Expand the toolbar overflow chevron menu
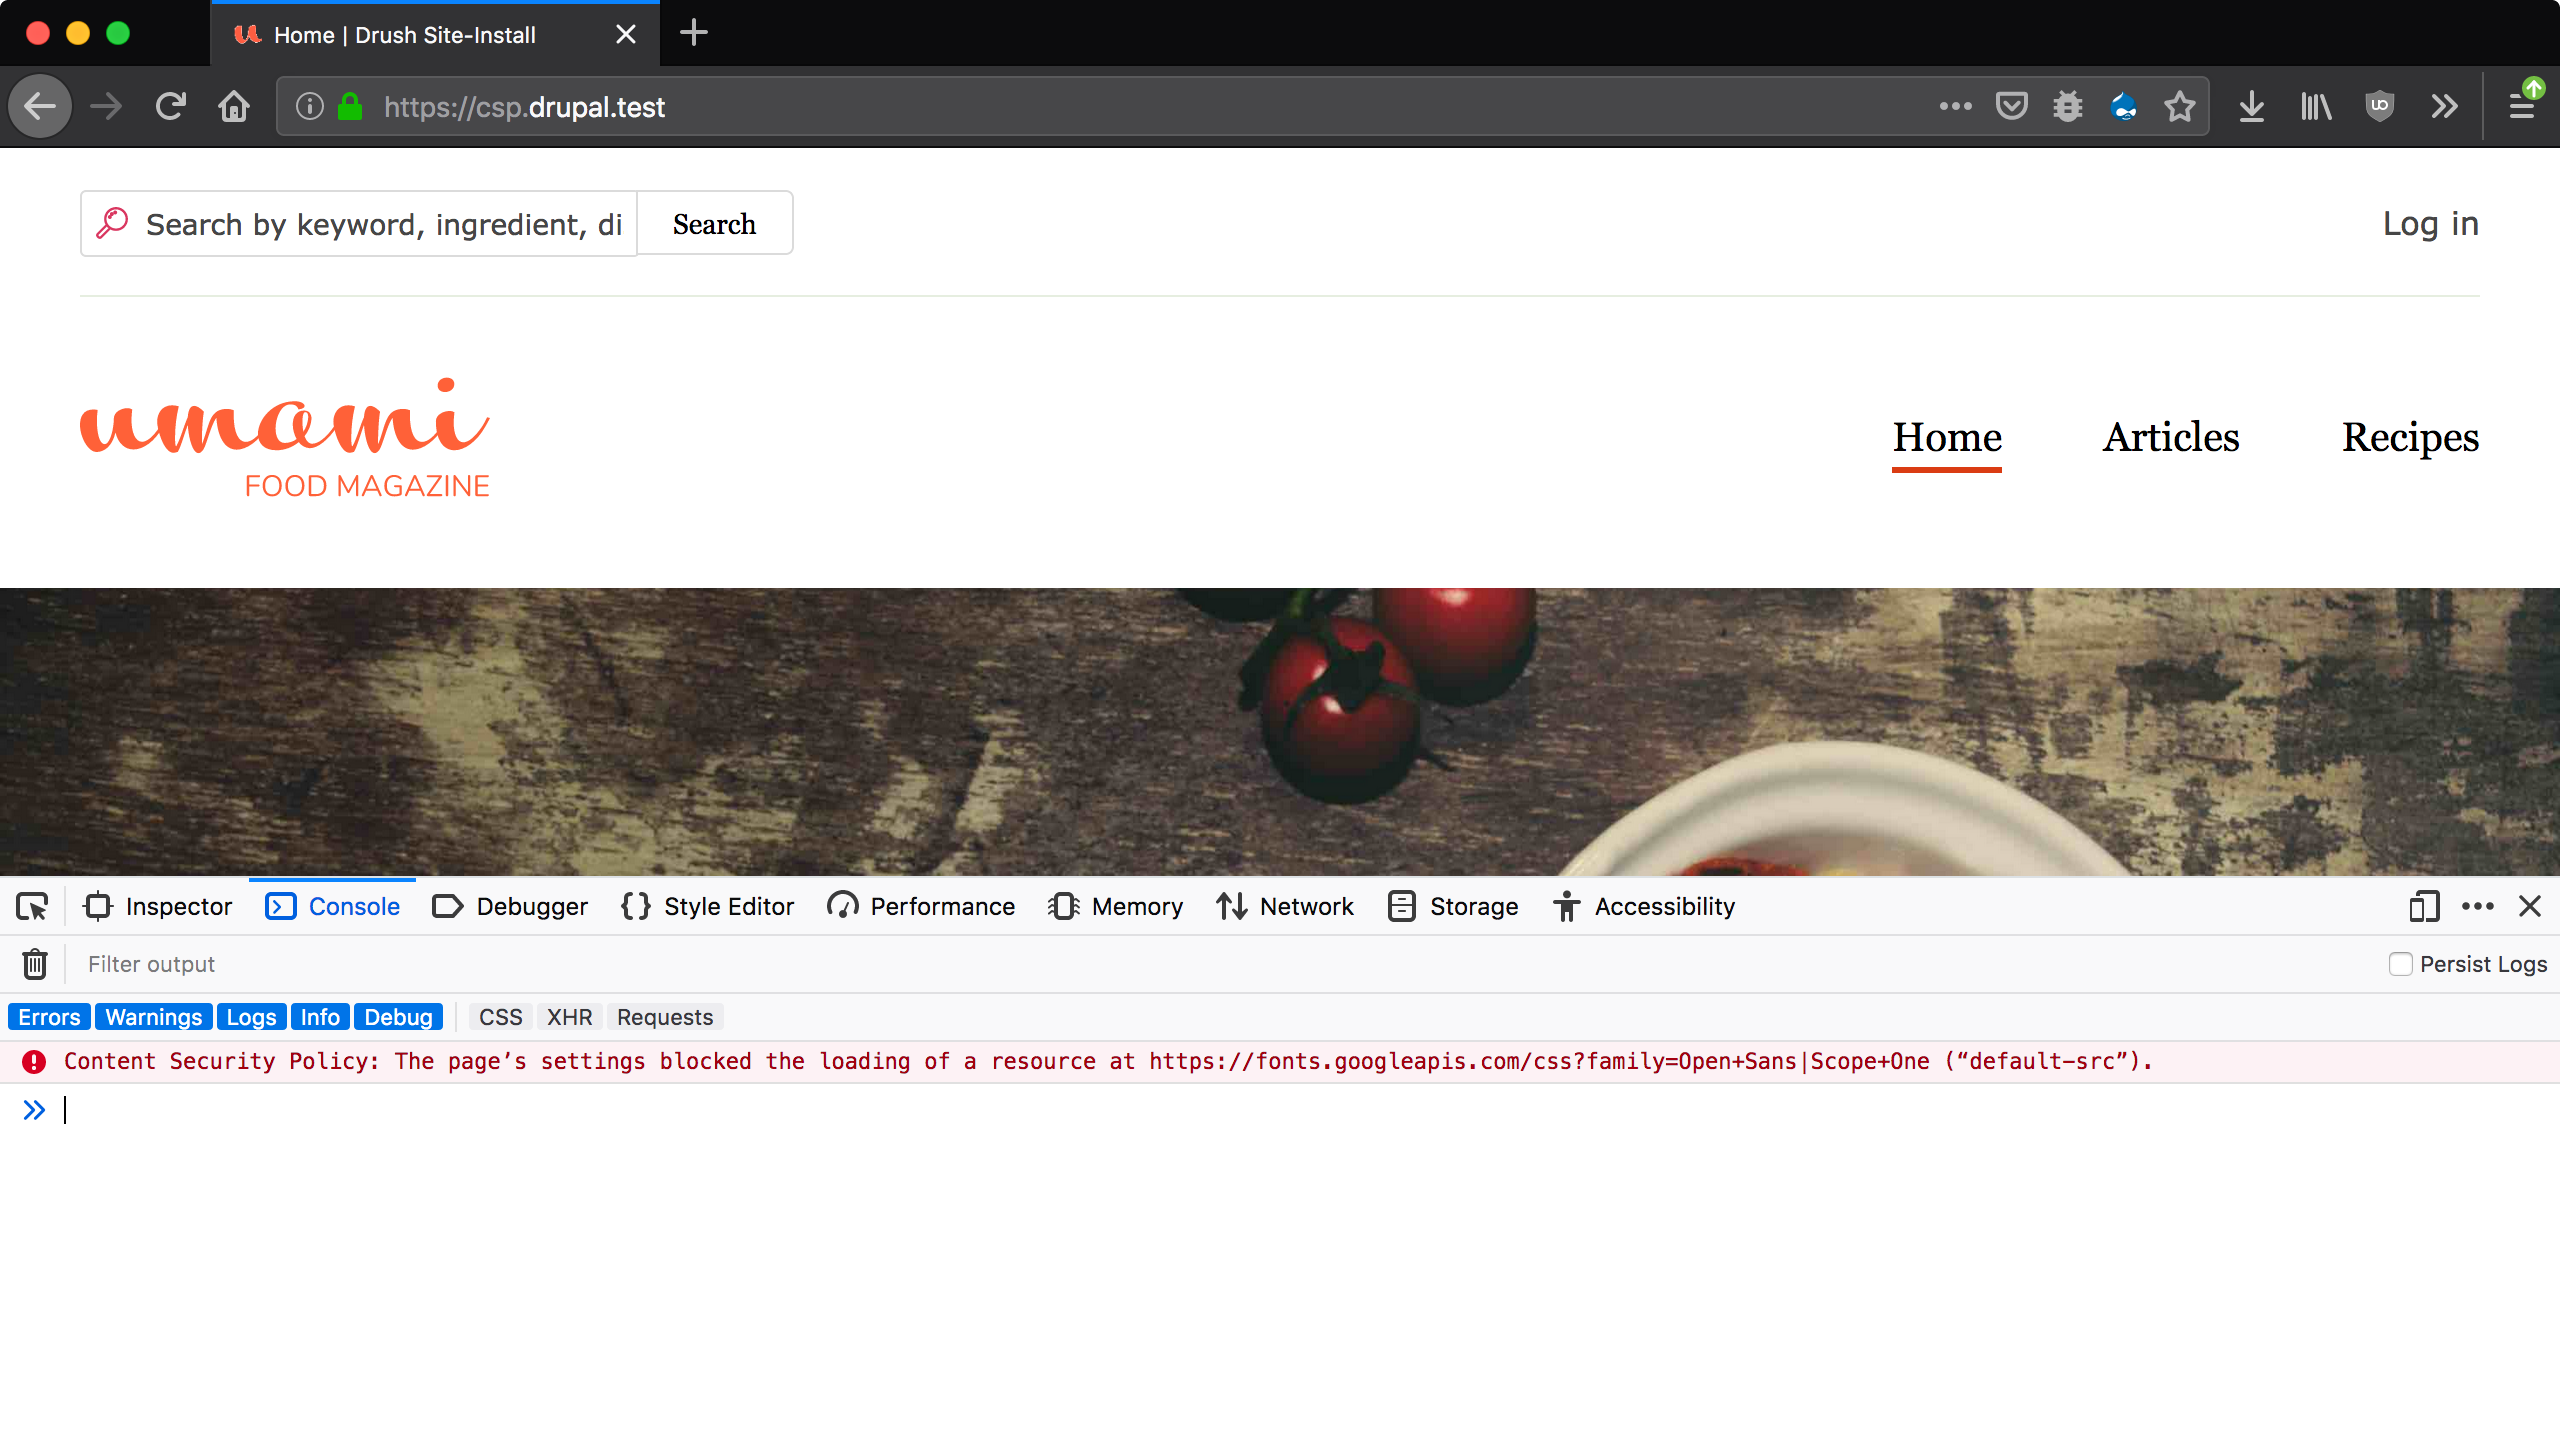The height and width of the screenshot is (1440, 2560). 2443,106
